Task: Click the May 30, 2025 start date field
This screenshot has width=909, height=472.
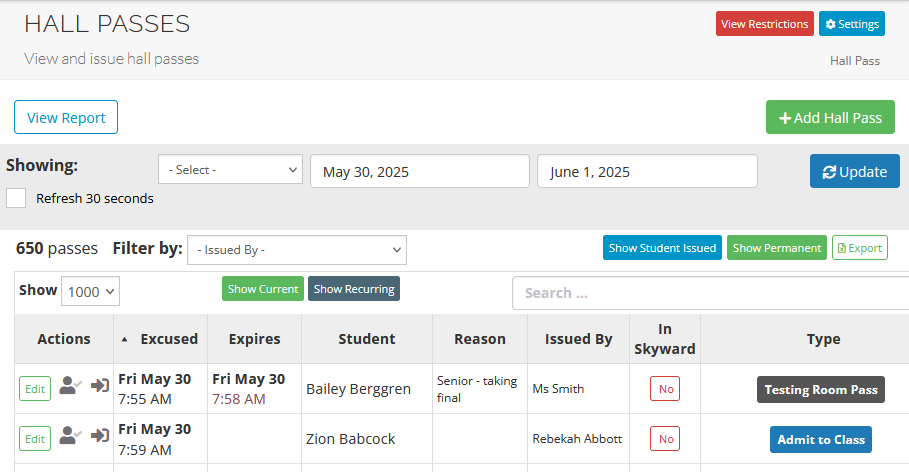Action: 419,171
